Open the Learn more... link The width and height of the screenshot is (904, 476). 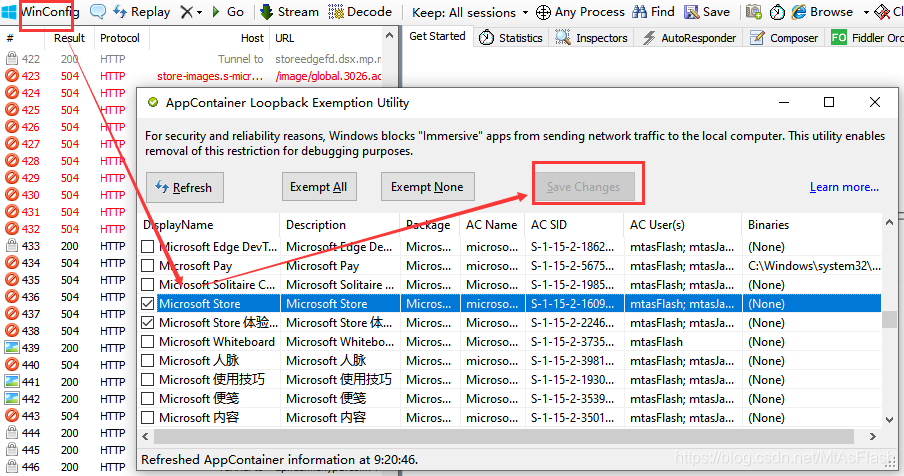(x=844, y=187)
